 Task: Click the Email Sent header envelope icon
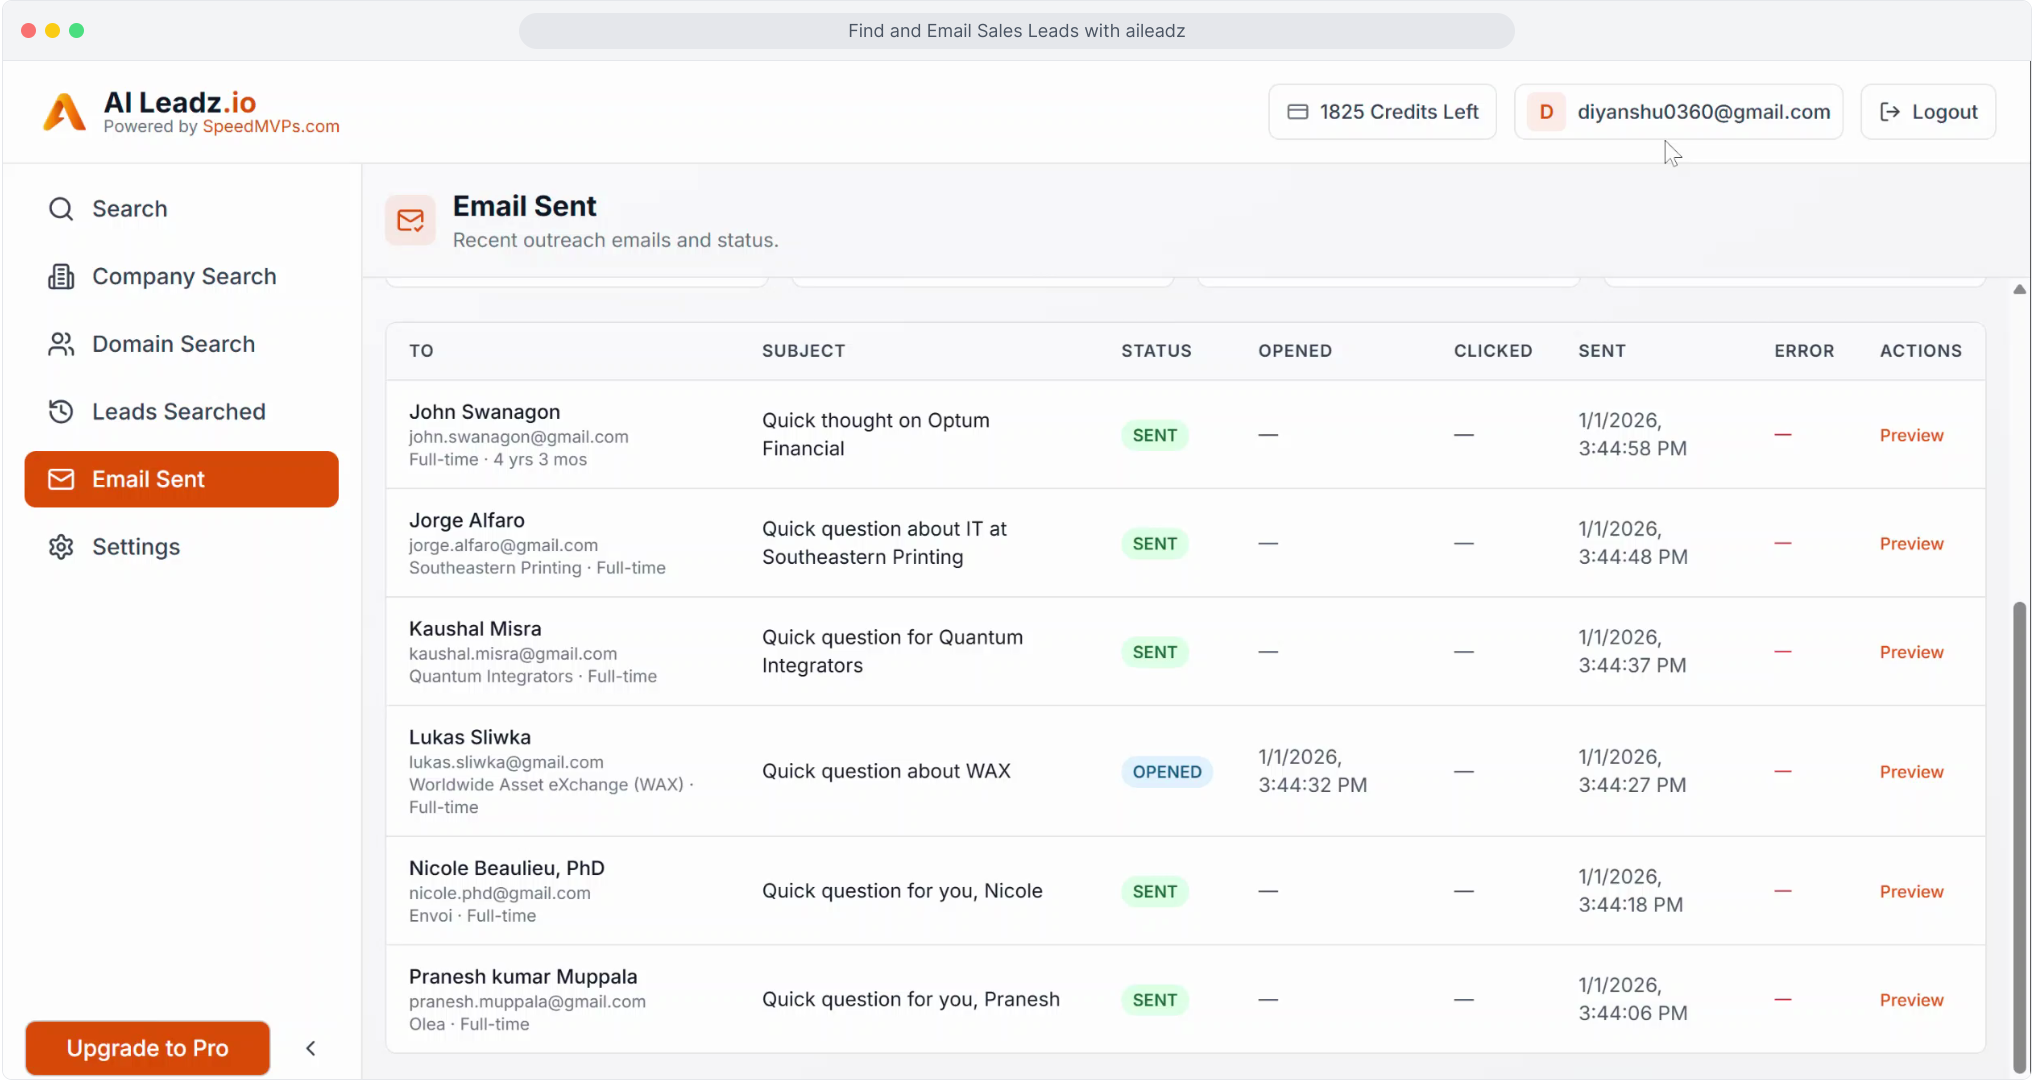[x=410, y=220]
